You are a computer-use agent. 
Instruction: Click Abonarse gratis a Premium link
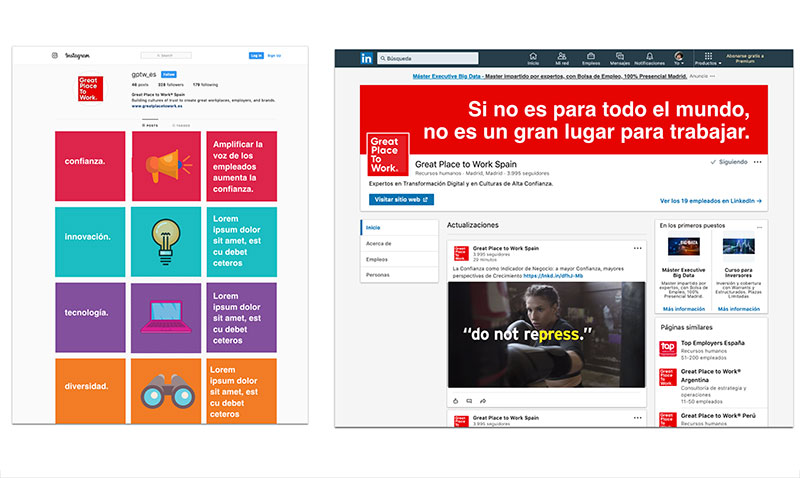[745, 58]
